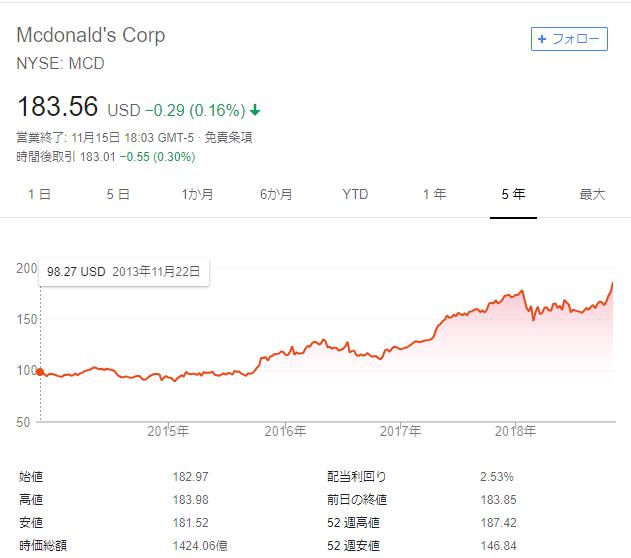Click the 183.56 stock price value
Viewport: 631px width, 558px height.
point(59,107)
